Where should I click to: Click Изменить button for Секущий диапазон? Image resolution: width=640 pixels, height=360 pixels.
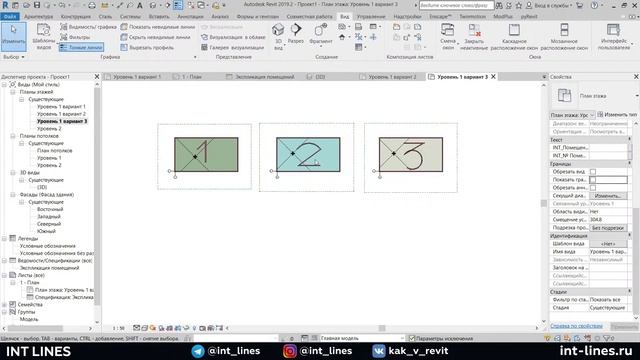pos(608,196)
